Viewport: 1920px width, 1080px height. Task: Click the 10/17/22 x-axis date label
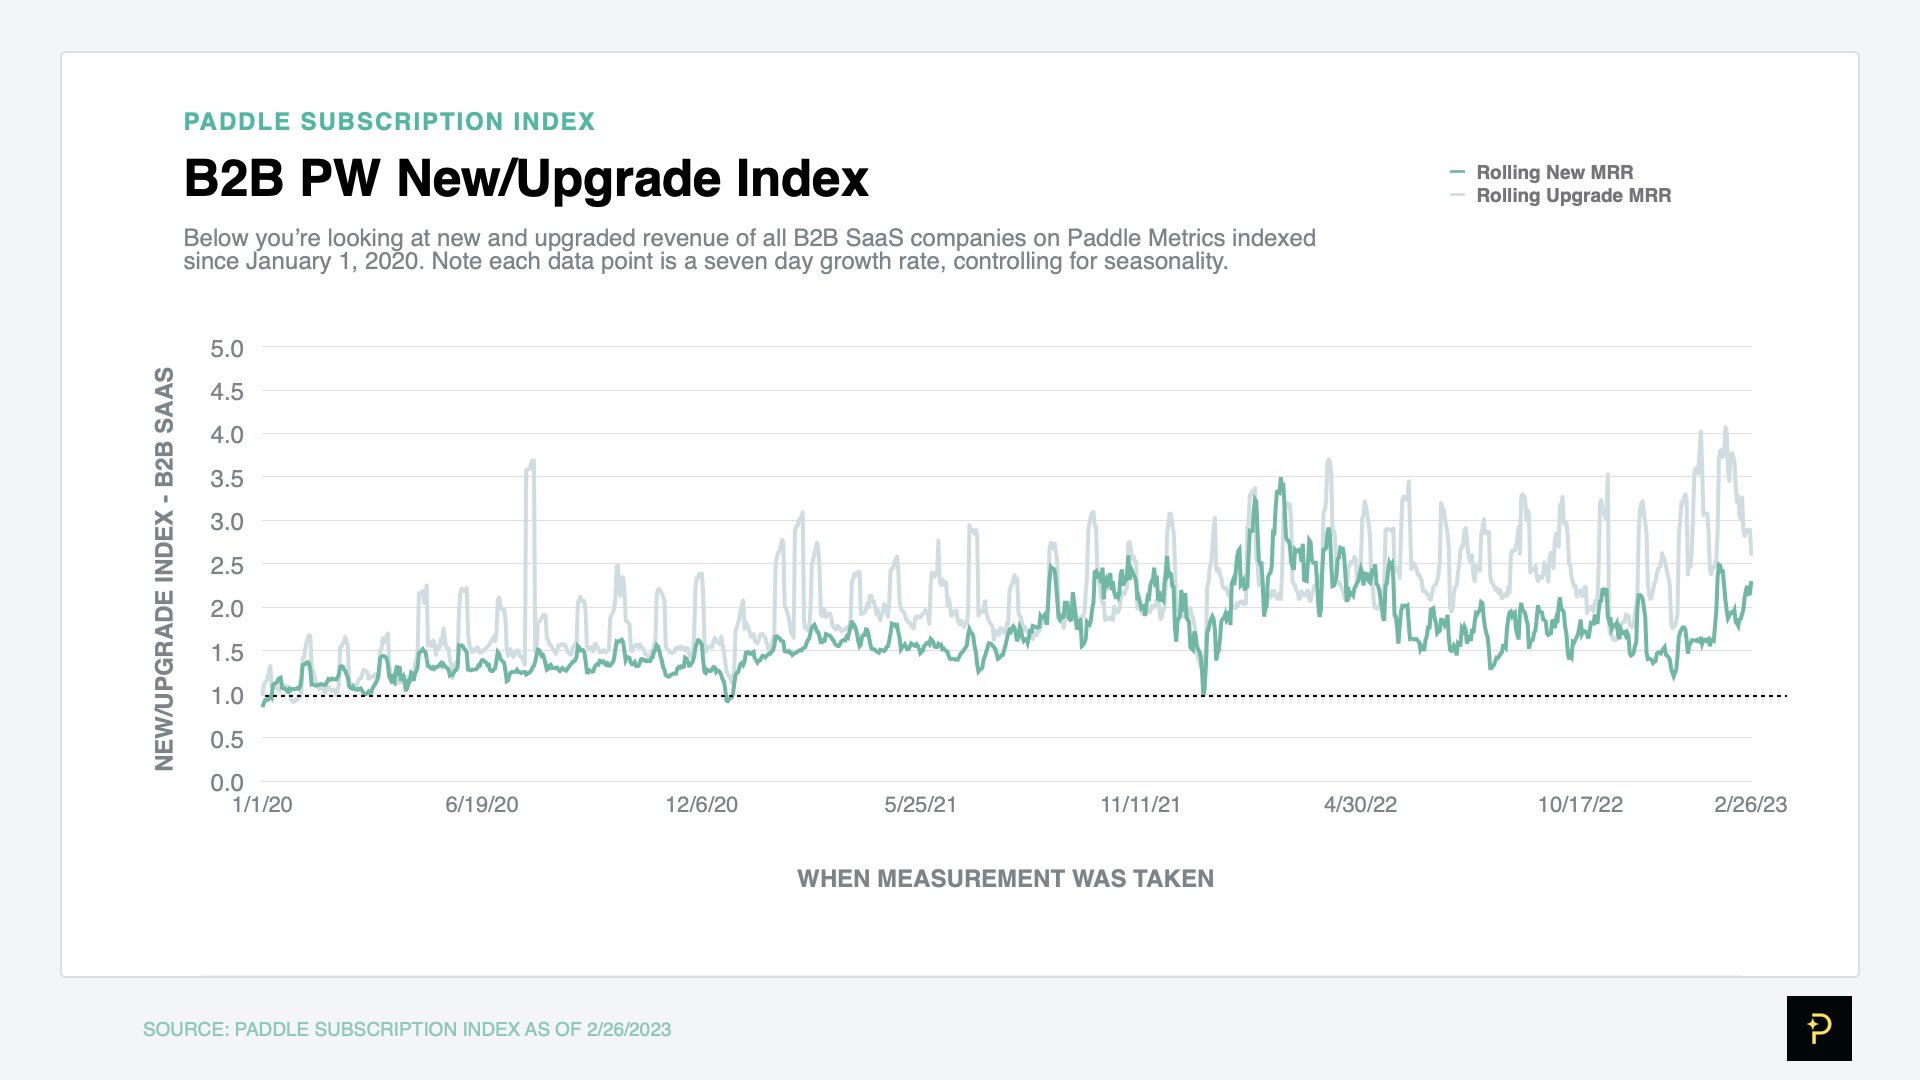tap(1580, 805)
